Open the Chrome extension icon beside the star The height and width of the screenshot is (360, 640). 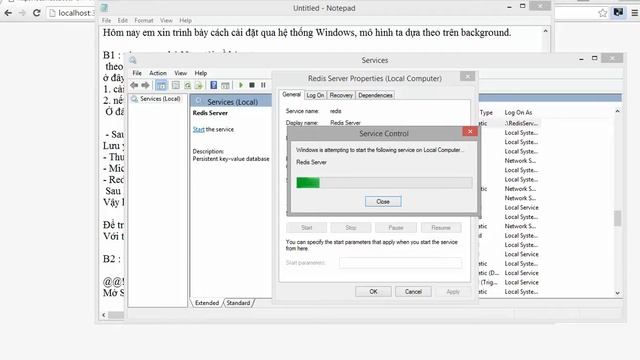[x=618, y=13]
